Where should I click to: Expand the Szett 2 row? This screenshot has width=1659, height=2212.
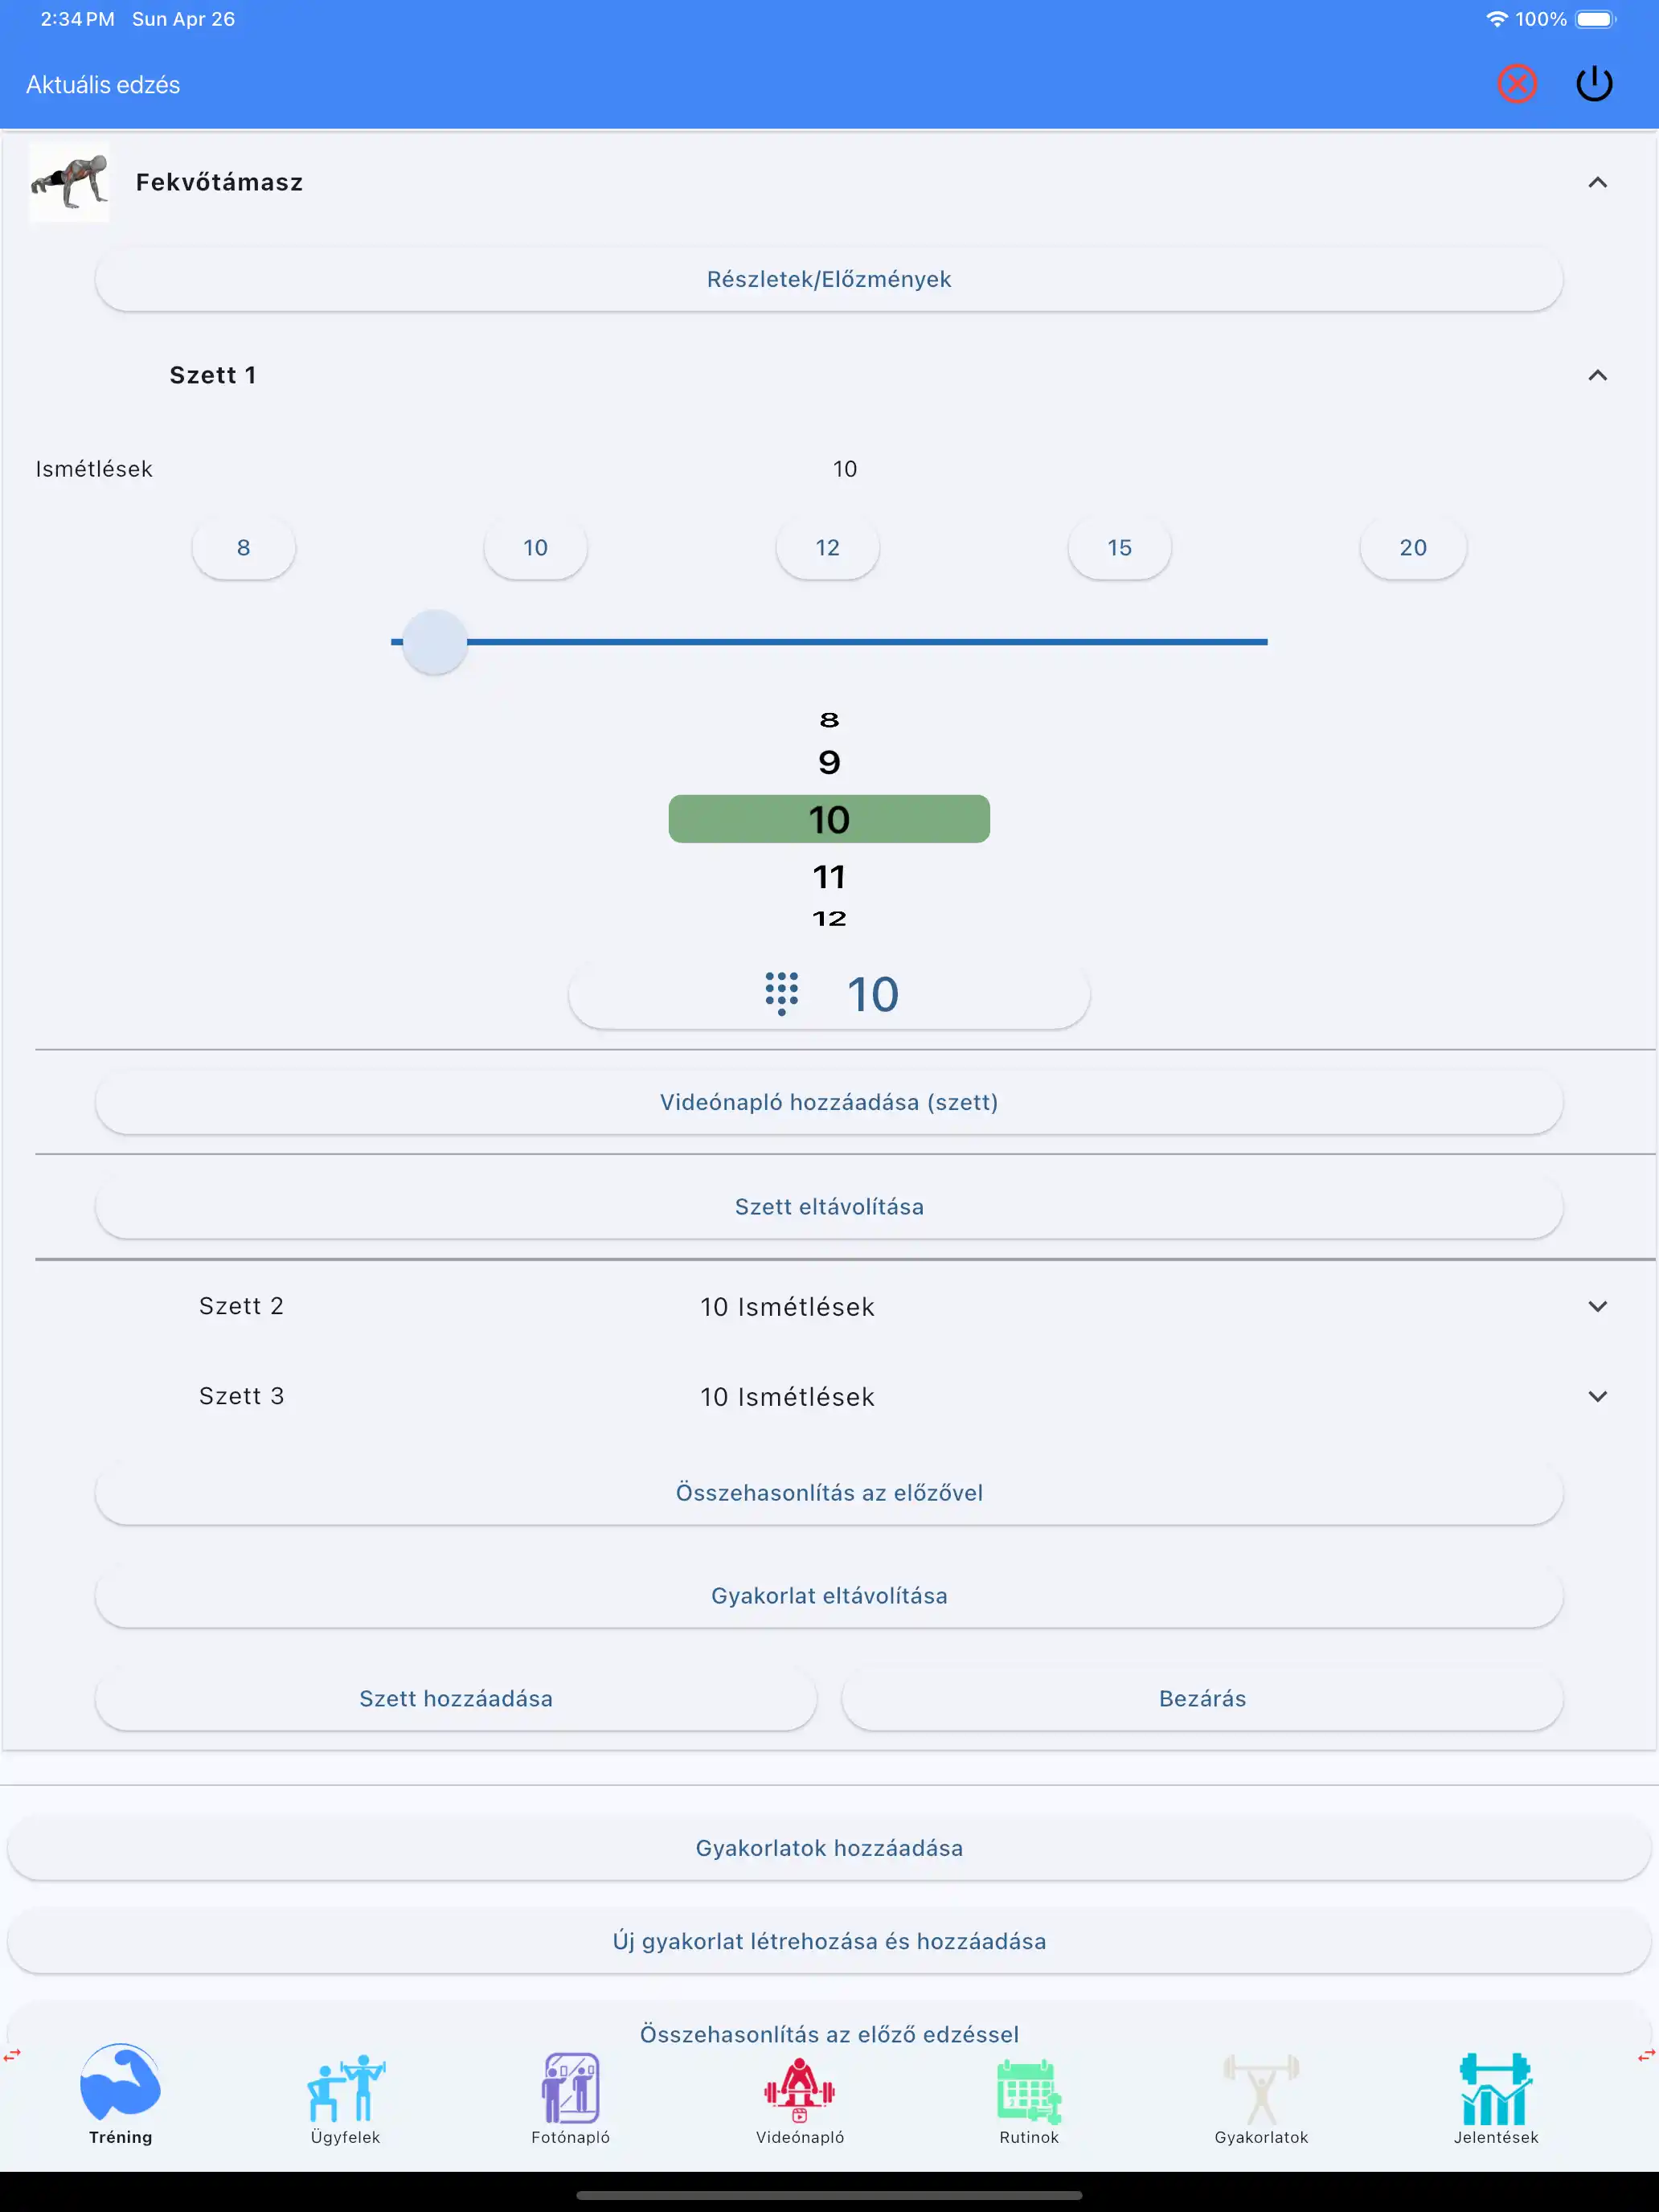[x=1597, y=1306]
